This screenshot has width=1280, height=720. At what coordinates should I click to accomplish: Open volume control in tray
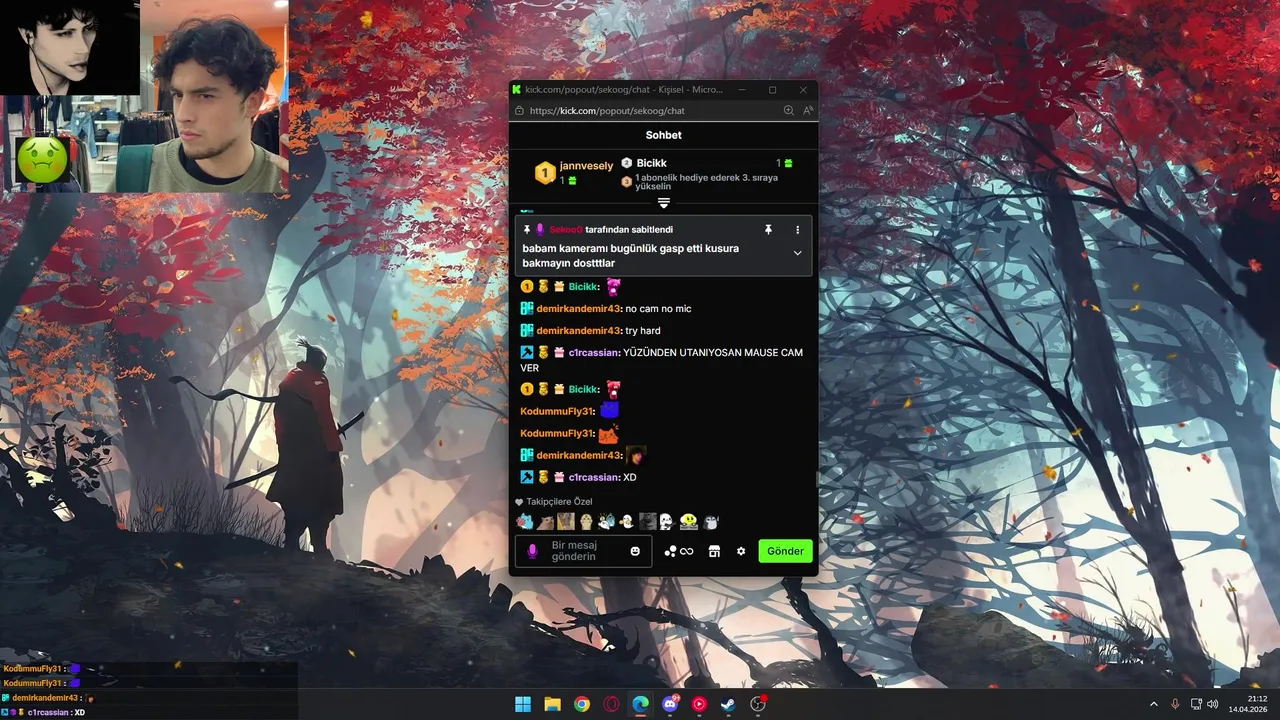point(1212,704)
